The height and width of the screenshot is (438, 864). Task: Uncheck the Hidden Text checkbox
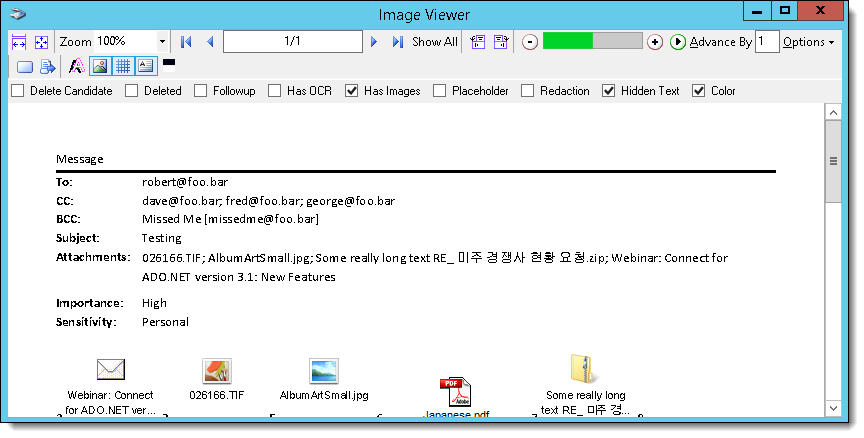(608, 91)
